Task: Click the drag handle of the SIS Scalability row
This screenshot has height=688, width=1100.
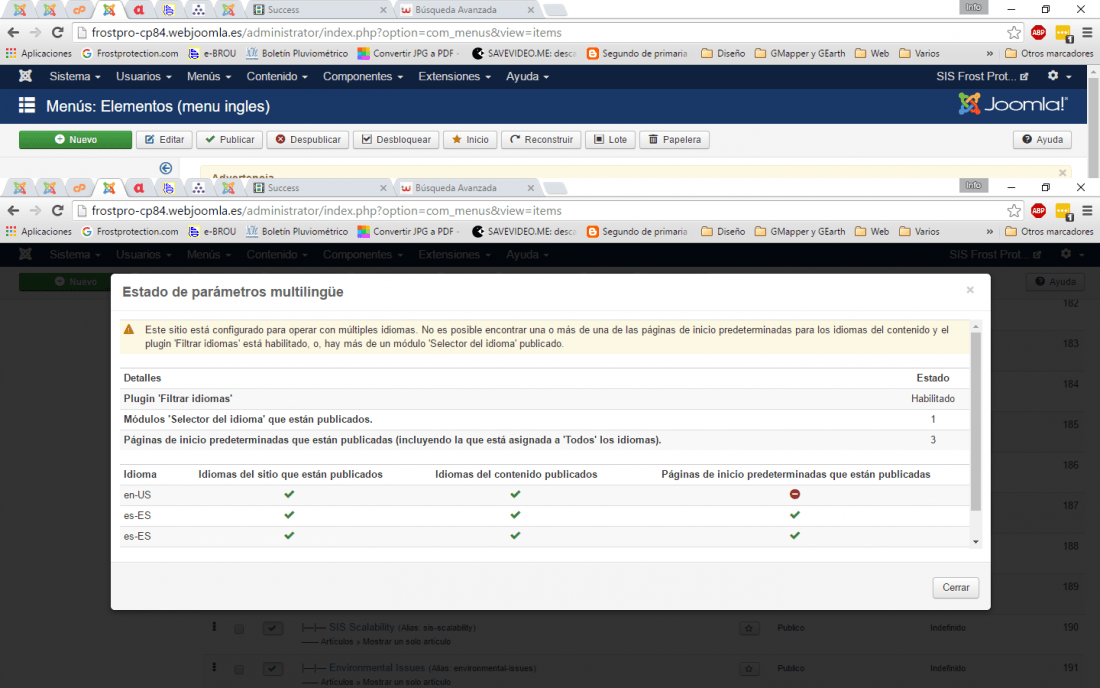Action: click(x=214, y=627)
